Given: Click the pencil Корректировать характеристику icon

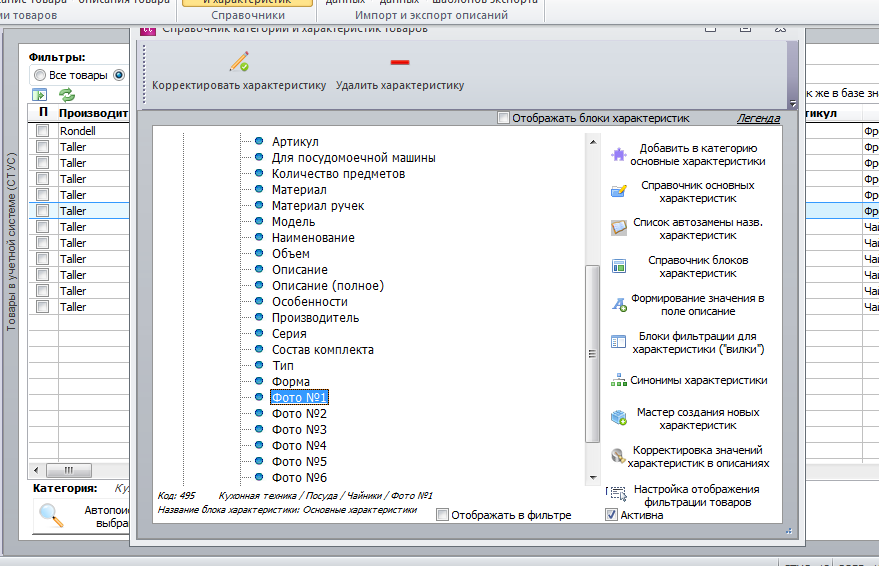Looking at the screenshot, I should pyautogui.click(x=239, y=62).
